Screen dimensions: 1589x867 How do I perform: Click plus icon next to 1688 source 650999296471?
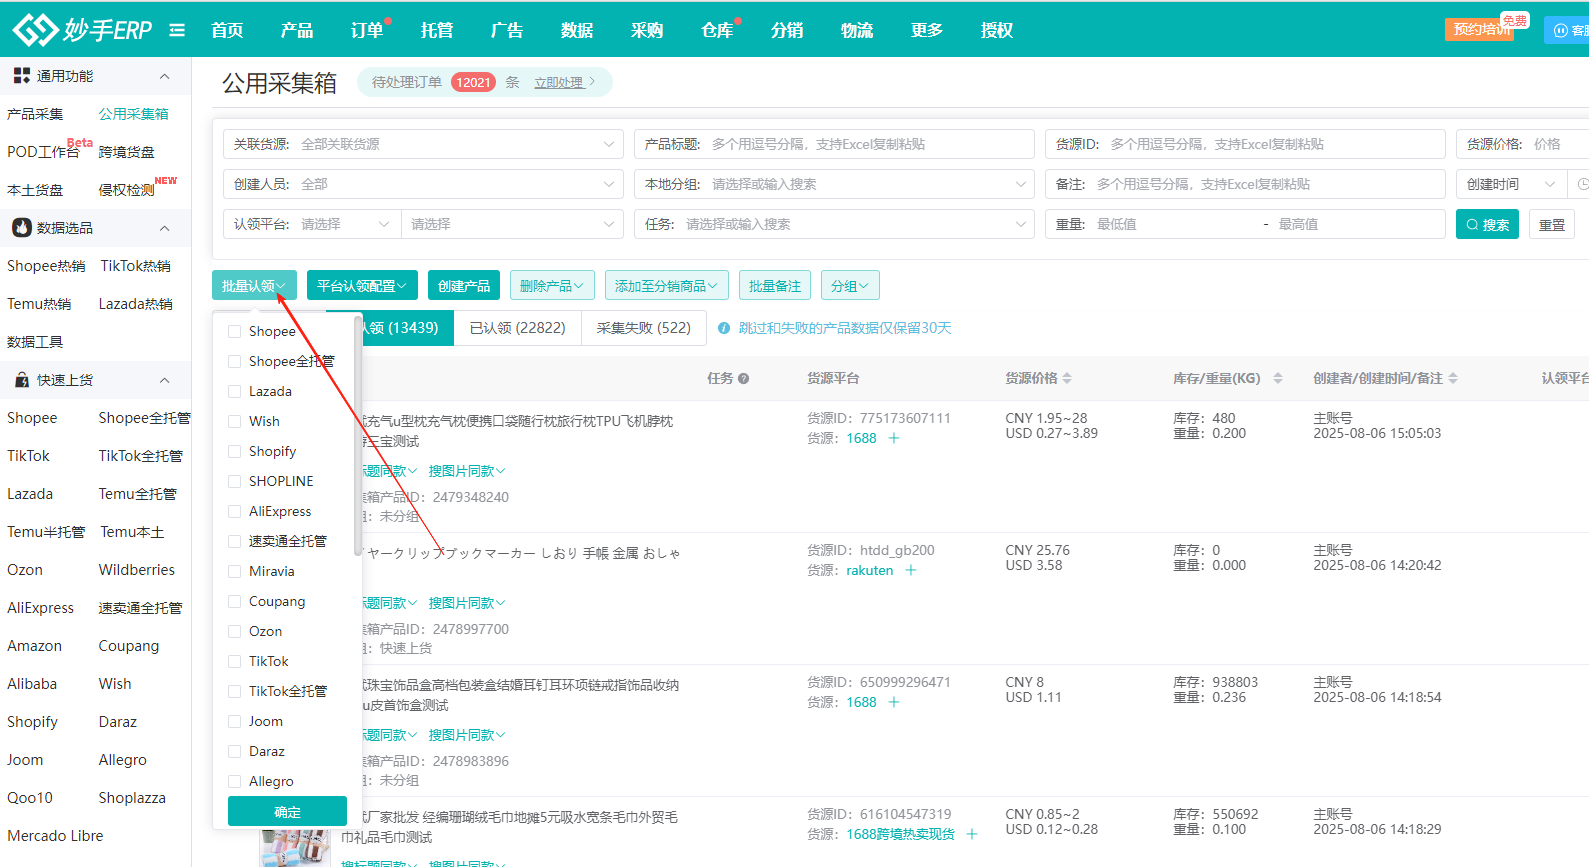click(894, 702)
